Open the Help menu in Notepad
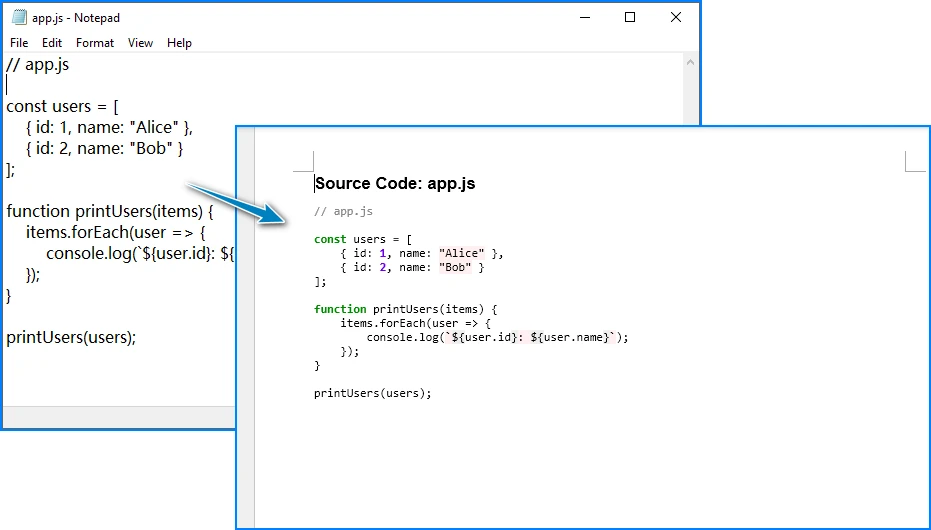 coord(179,43)
